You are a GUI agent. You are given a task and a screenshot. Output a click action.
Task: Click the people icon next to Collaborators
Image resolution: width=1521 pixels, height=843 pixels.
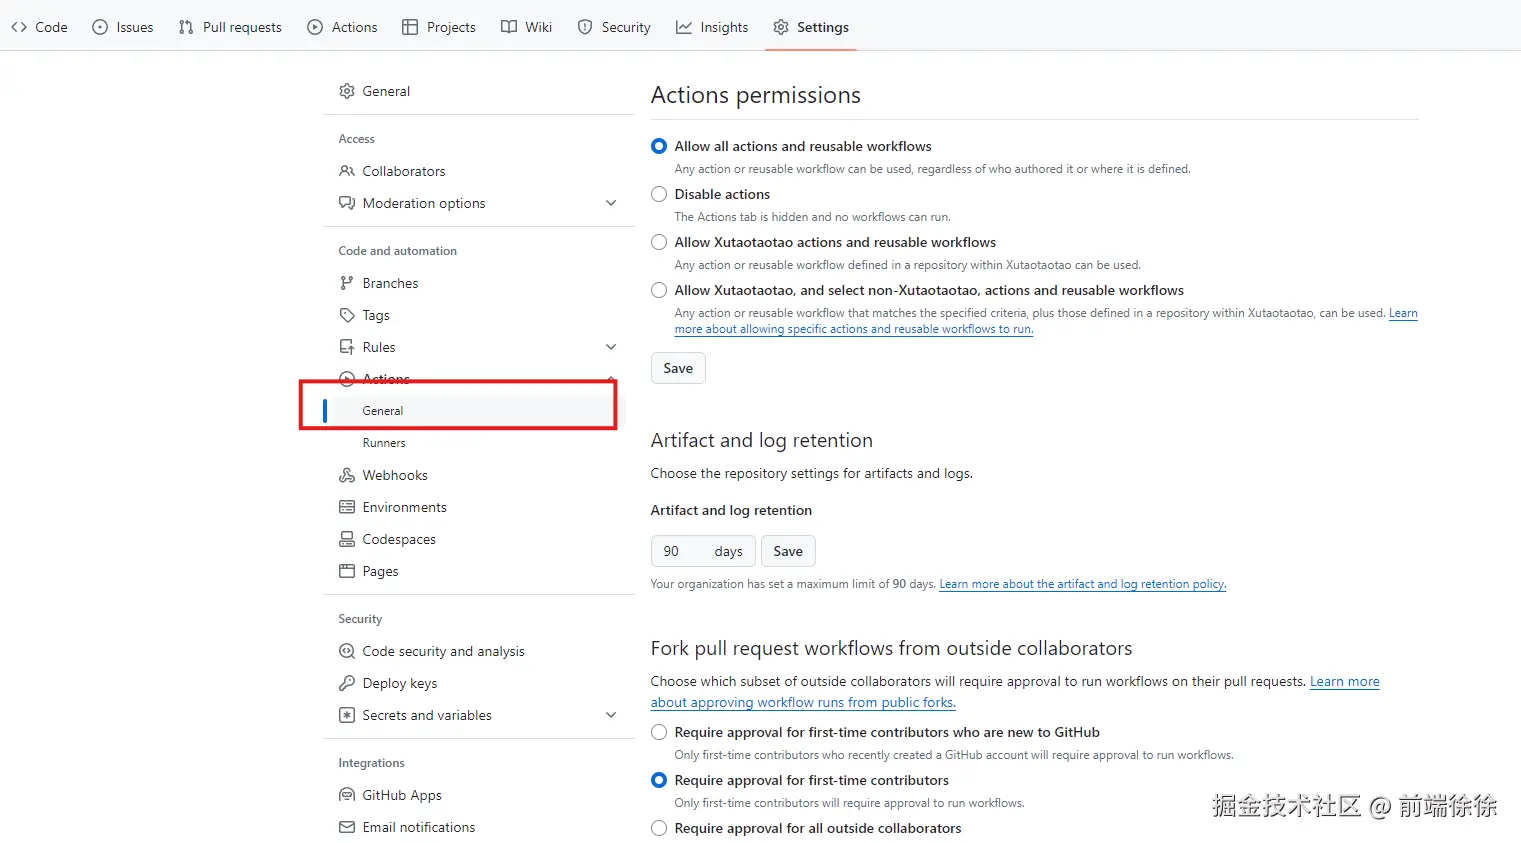pos(347,171)
